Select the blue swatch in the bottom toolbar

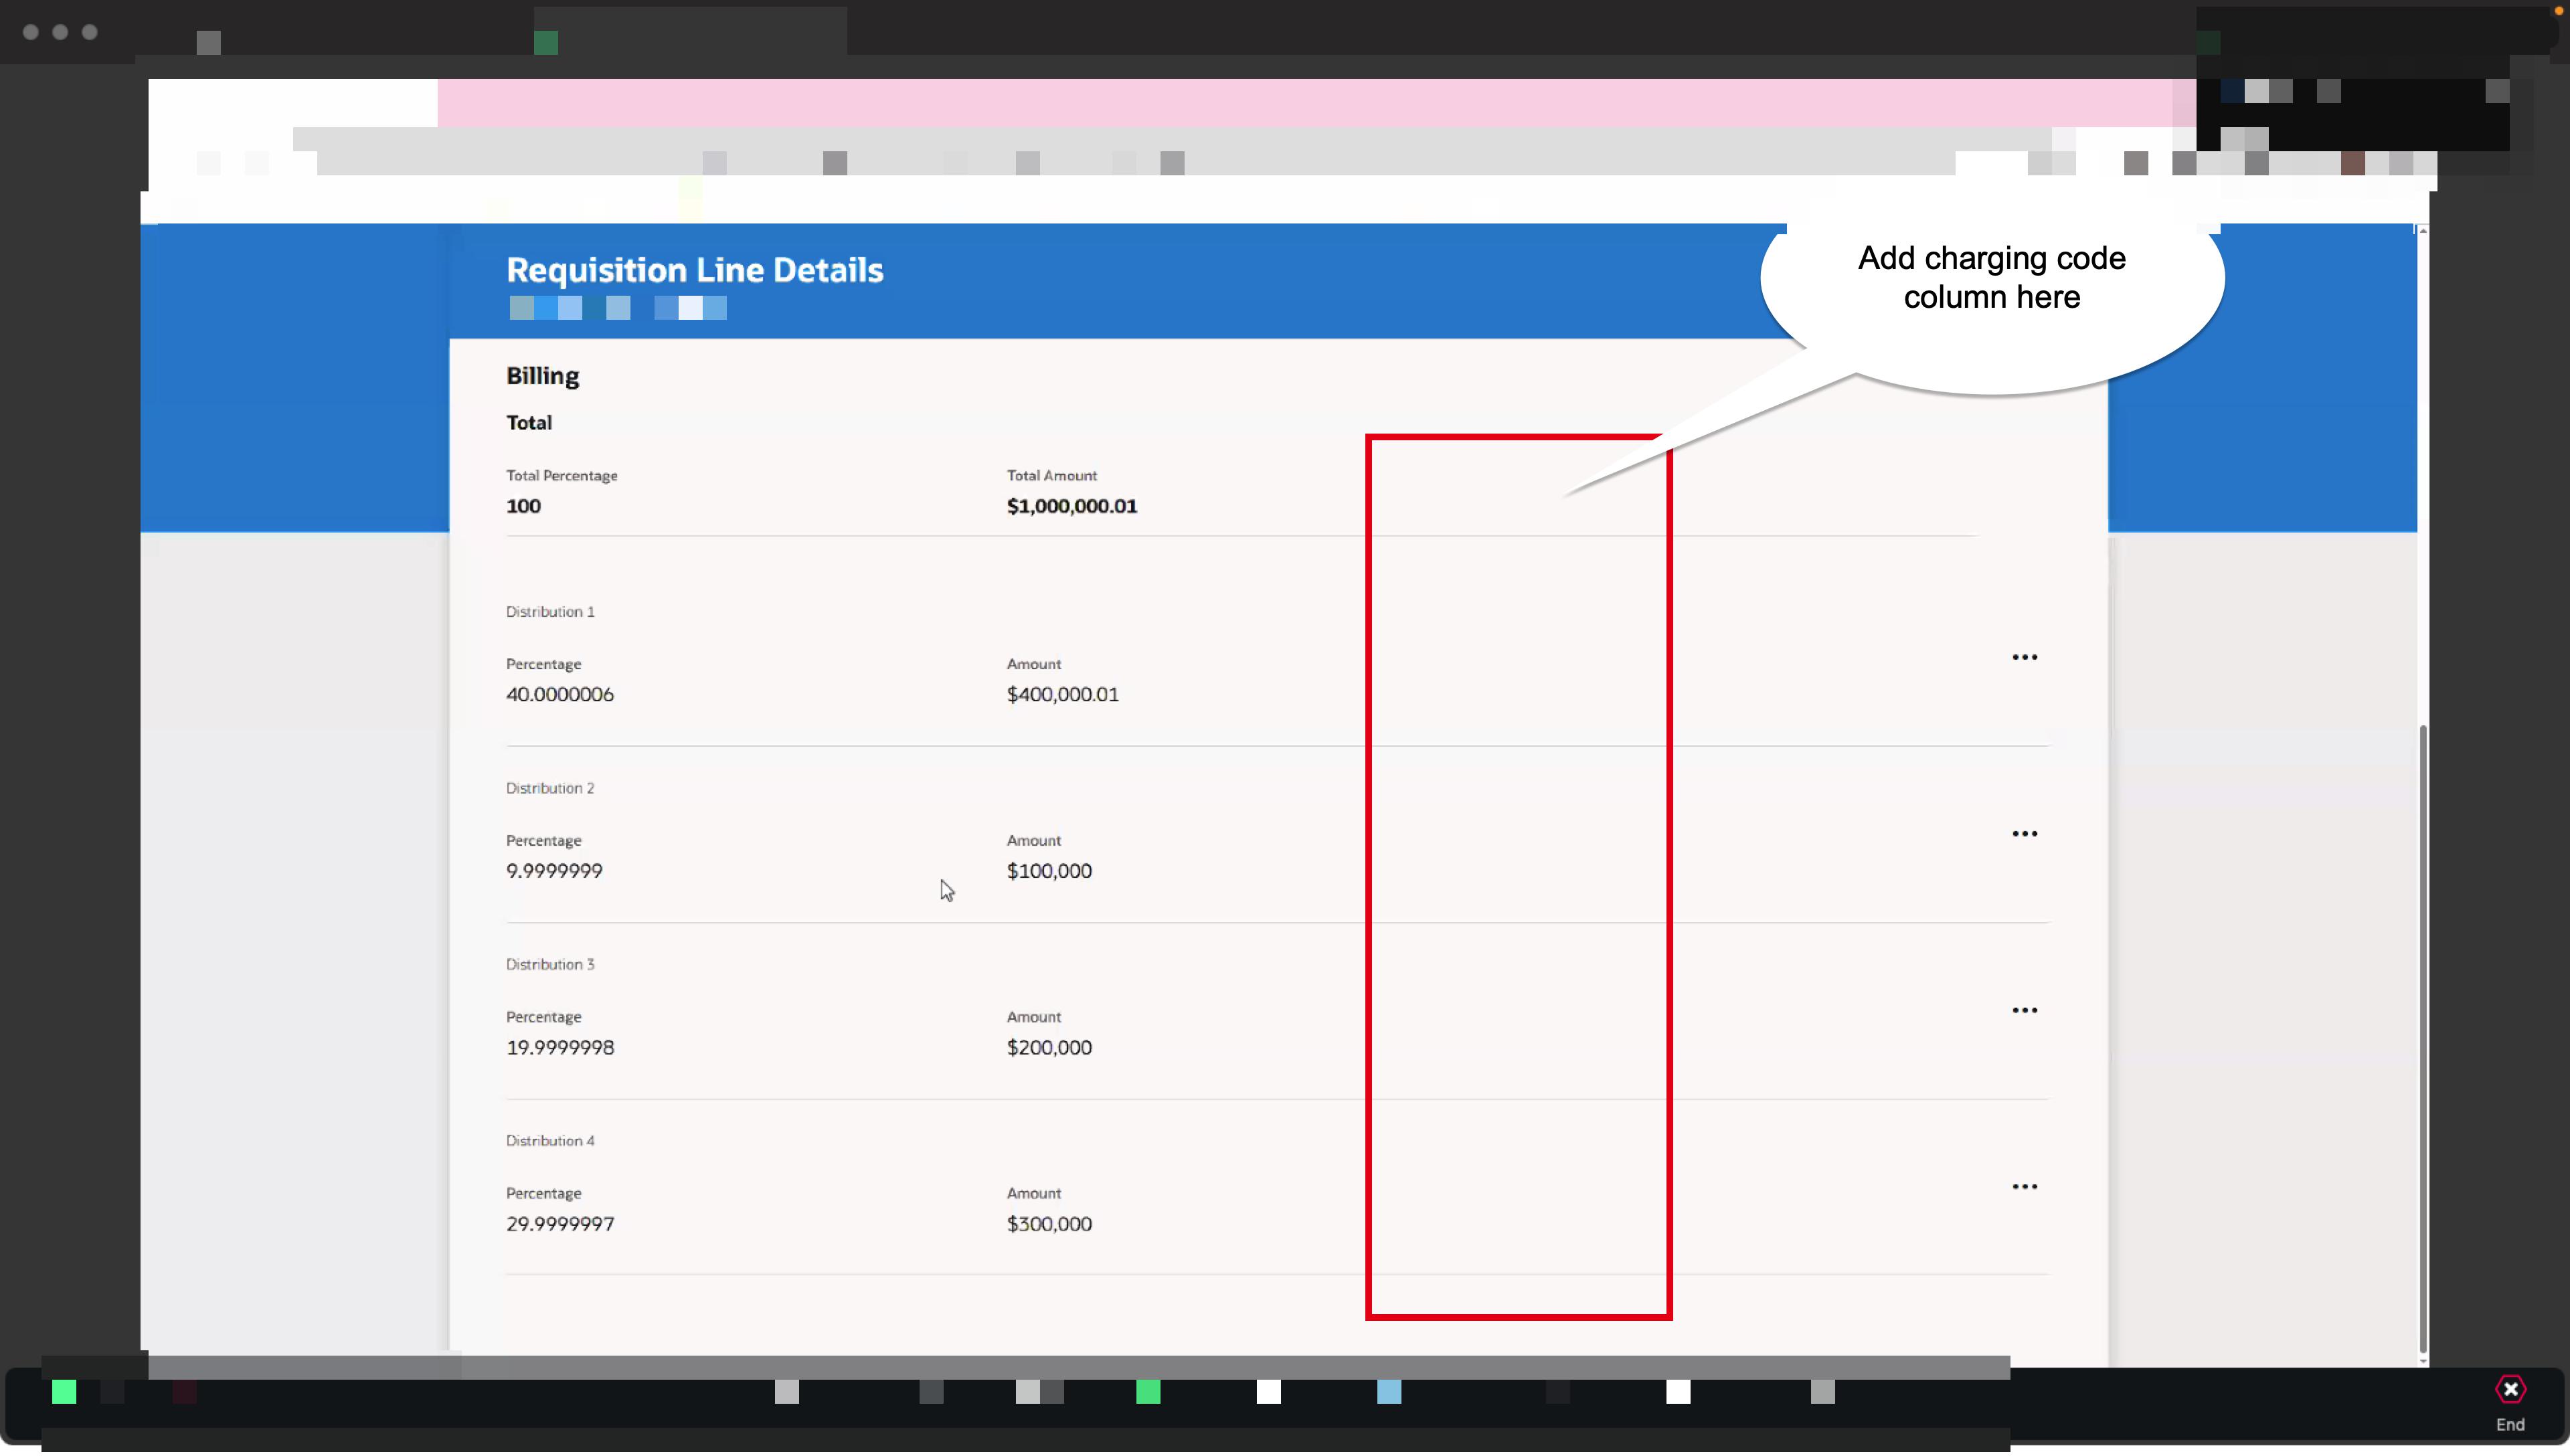[1389, 1392]
